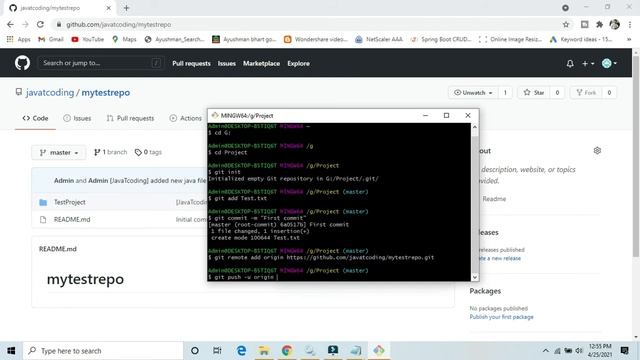The height and width of the screenshot is (360, 640).
Task: Click the git push command line in terminal
Action: pyautogui.click(x=243, y=277)
